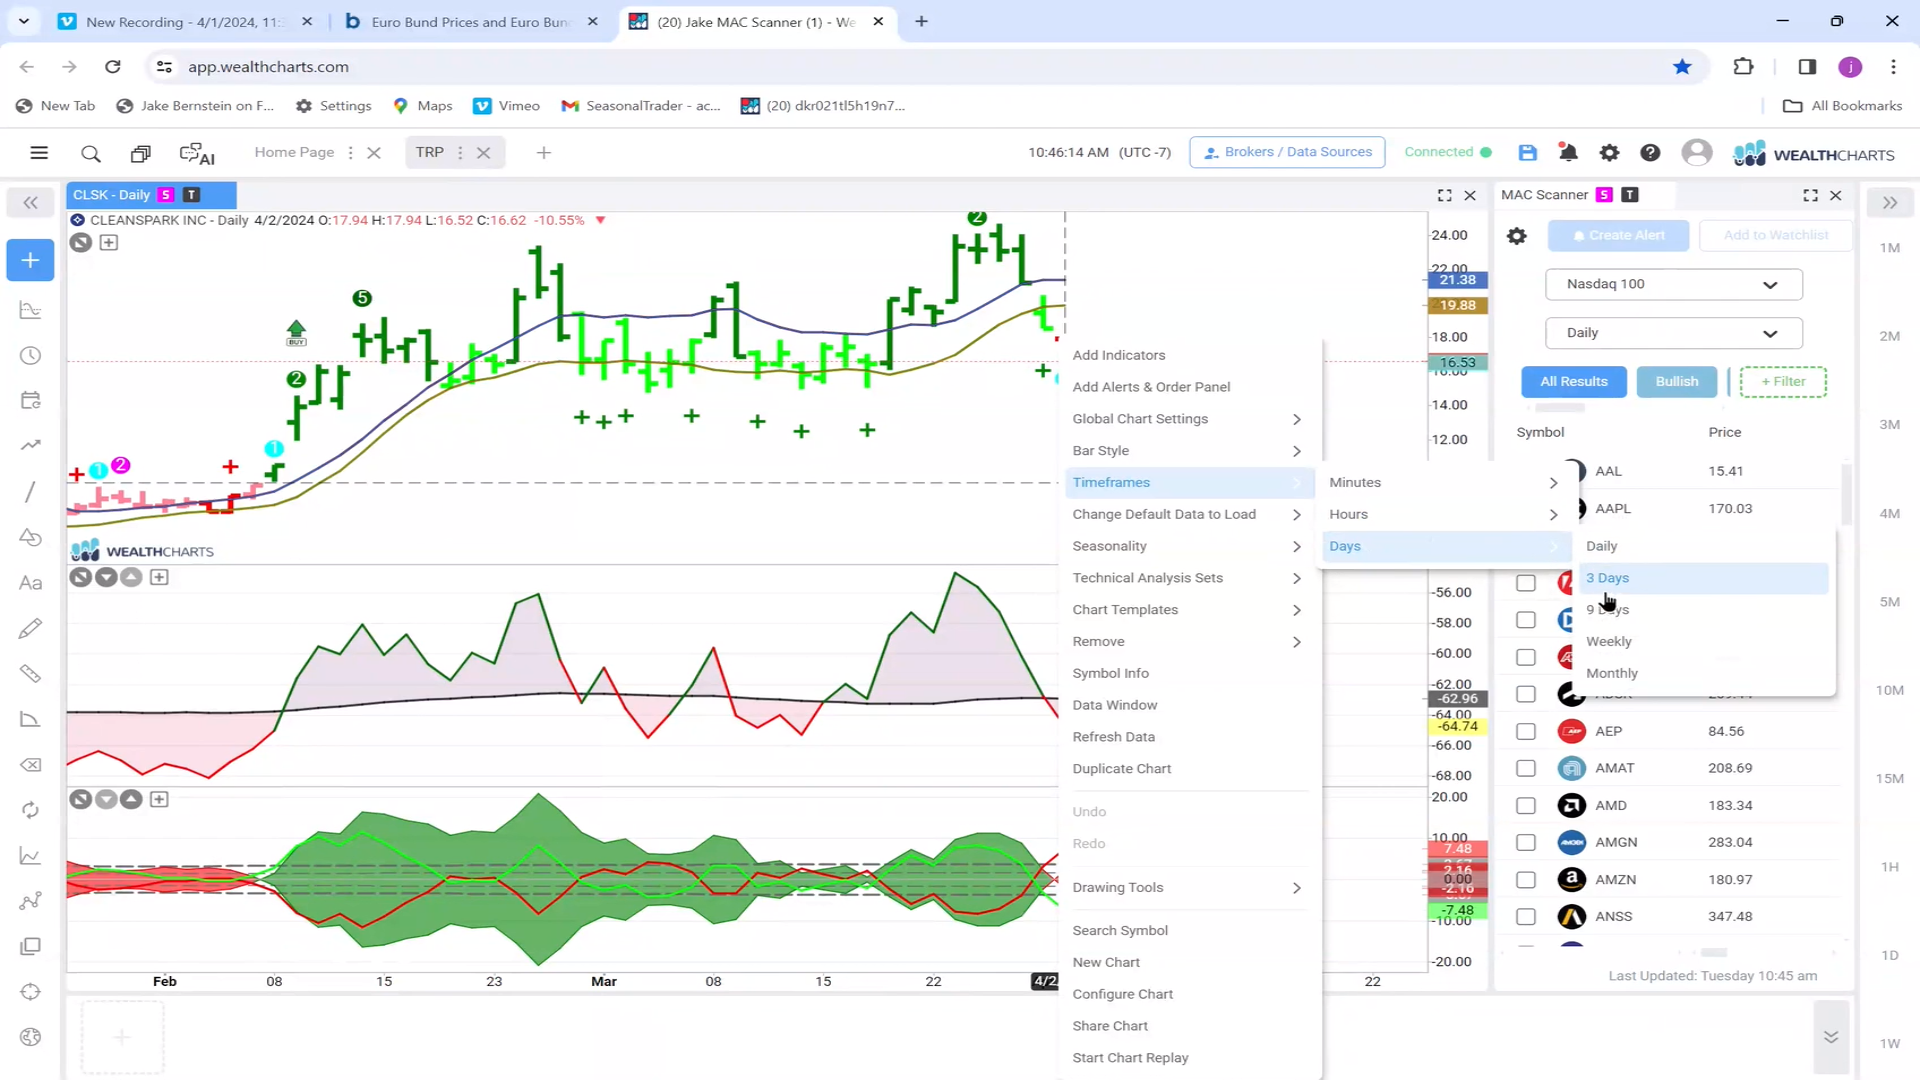This screenshot has width=1920, height=1080.
Task: Choose Duplicate Chart menu entry
Action: pos(1187,769)
